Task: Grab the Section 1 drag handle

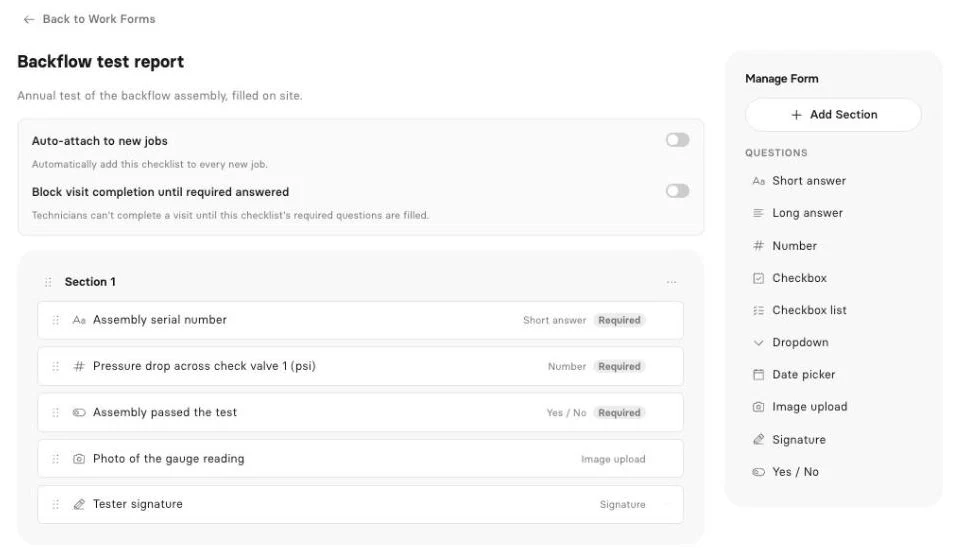Action: 48,282
